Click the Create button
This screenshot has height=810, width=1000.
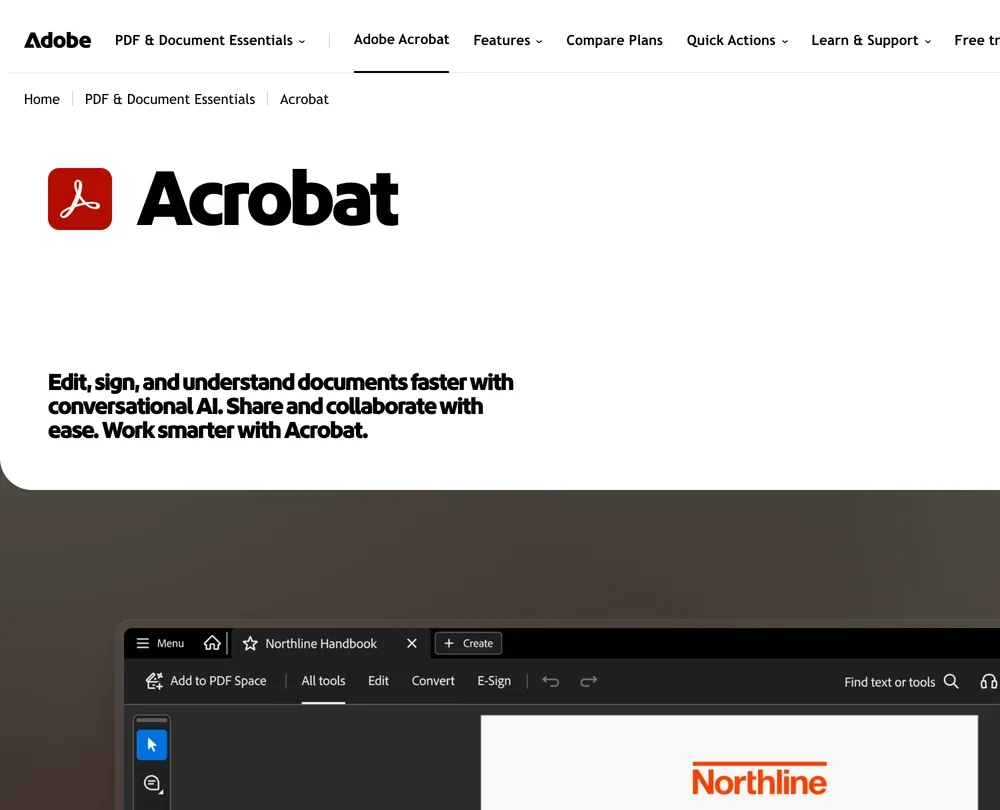click(x=468, y=644)
